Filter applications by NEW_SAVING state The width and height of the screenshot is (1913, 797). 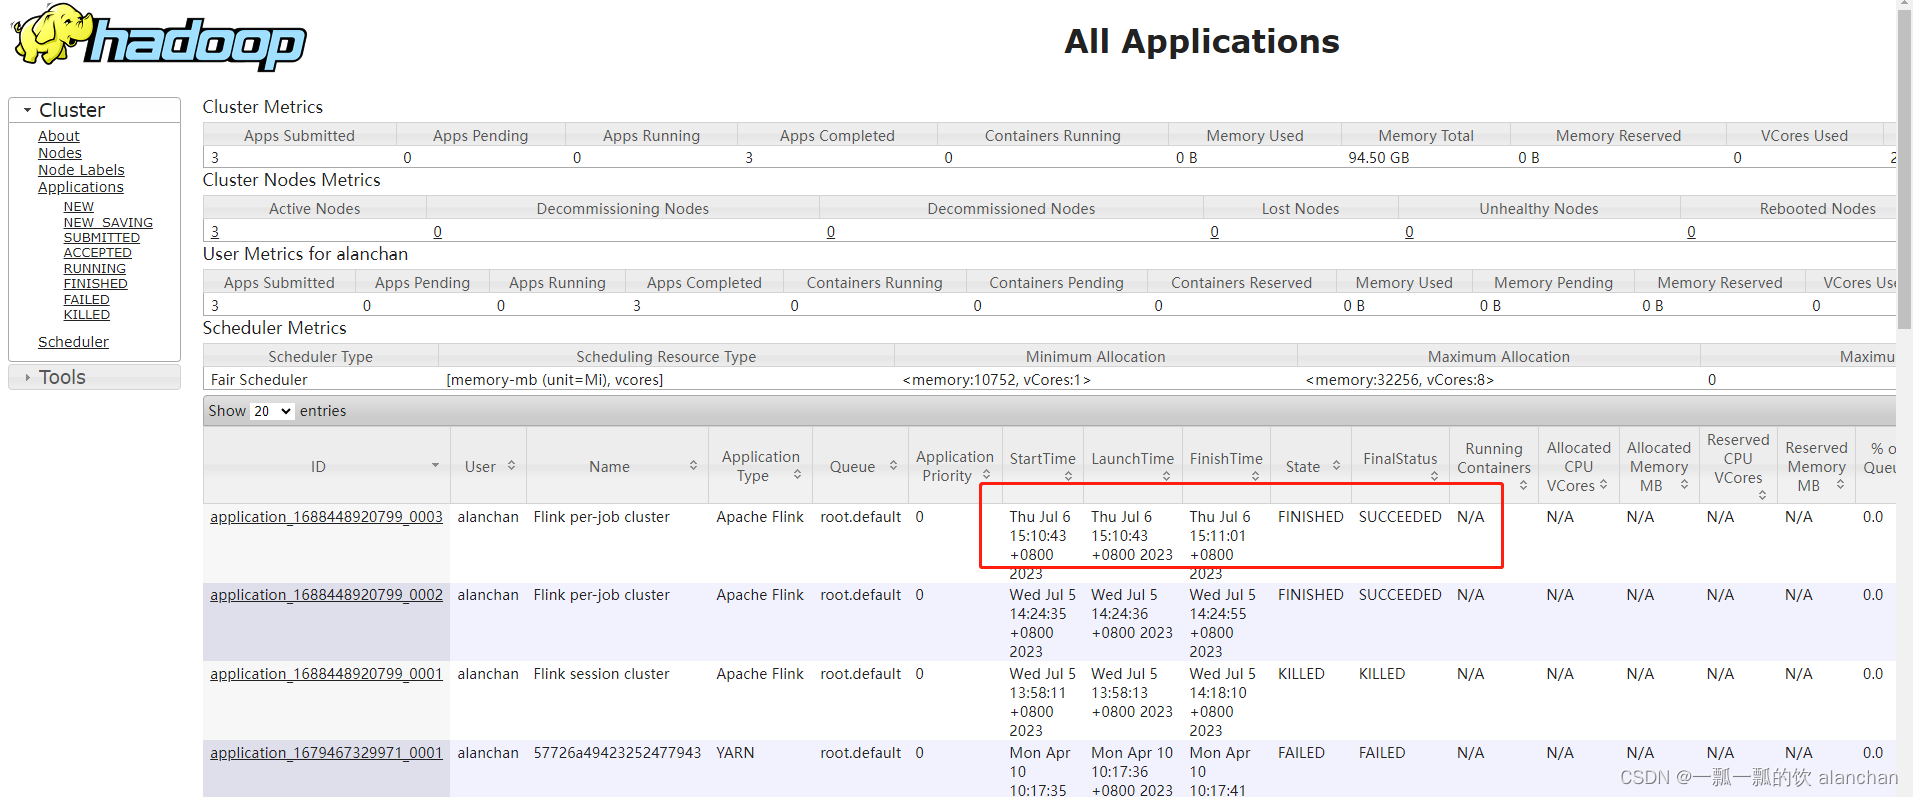tap(108, 223)
